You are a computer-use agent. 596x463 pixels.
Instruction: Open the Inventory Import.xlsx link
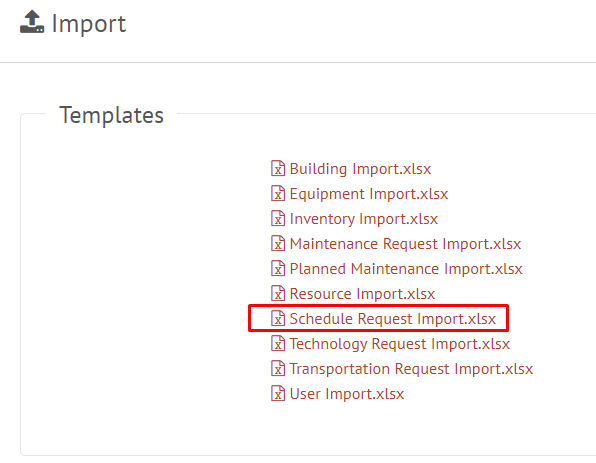(x=364, y=219)
